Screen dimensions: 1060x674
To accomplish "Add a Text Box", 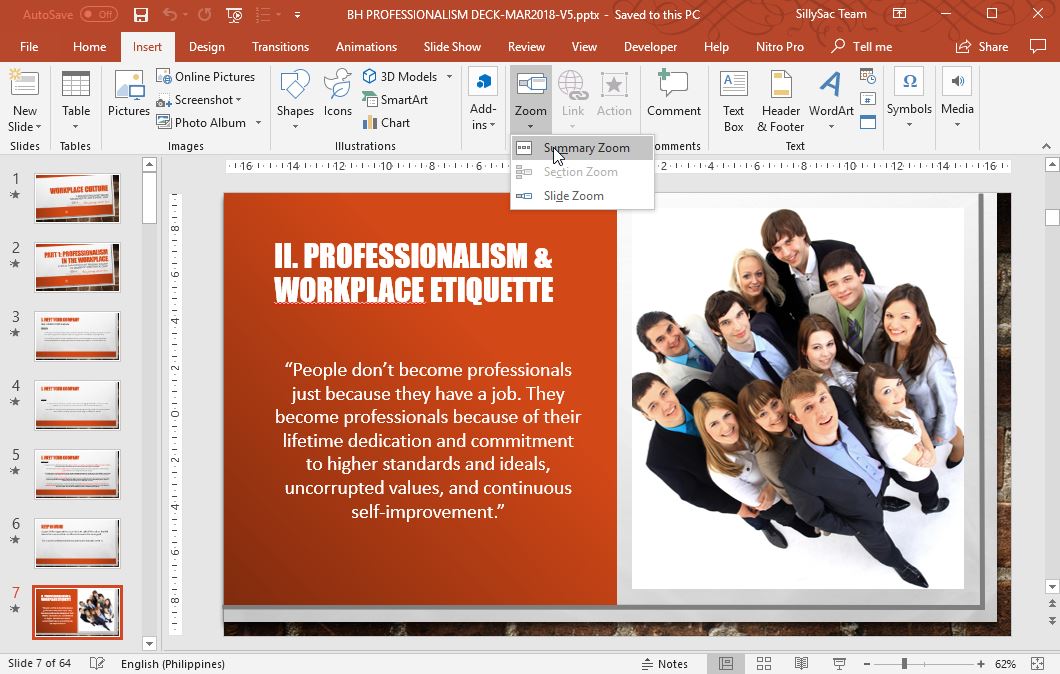I will point(733,99).
